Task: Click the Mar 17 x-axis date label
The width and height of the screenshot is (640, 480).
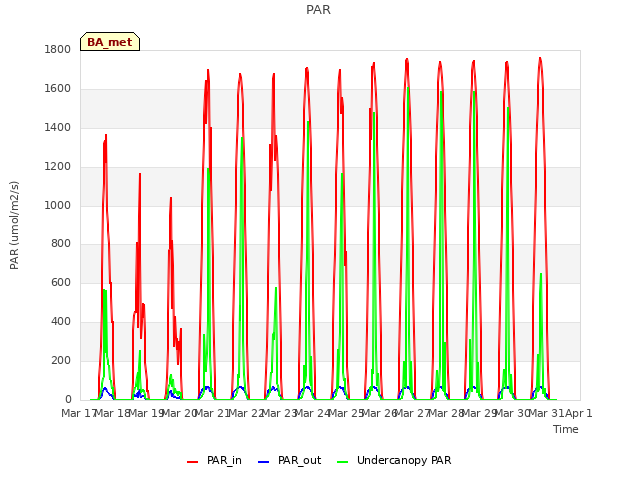Action: coord(79,413)
